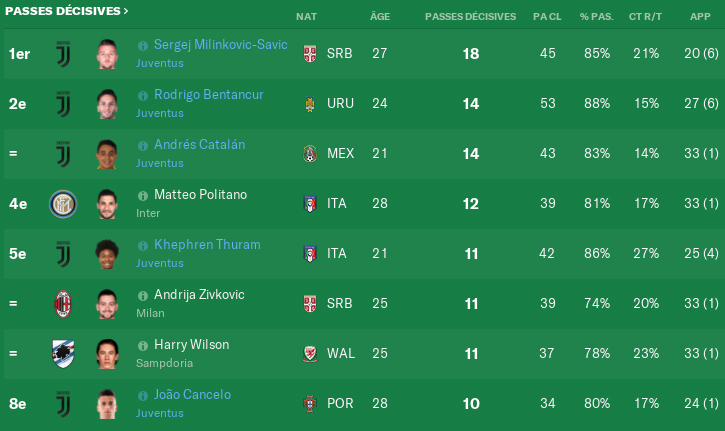This screenshot has height=431, width=725.
Task: Sort by the Passes Décisives column header
Action: pyautogui.click(x=470, y=17)
